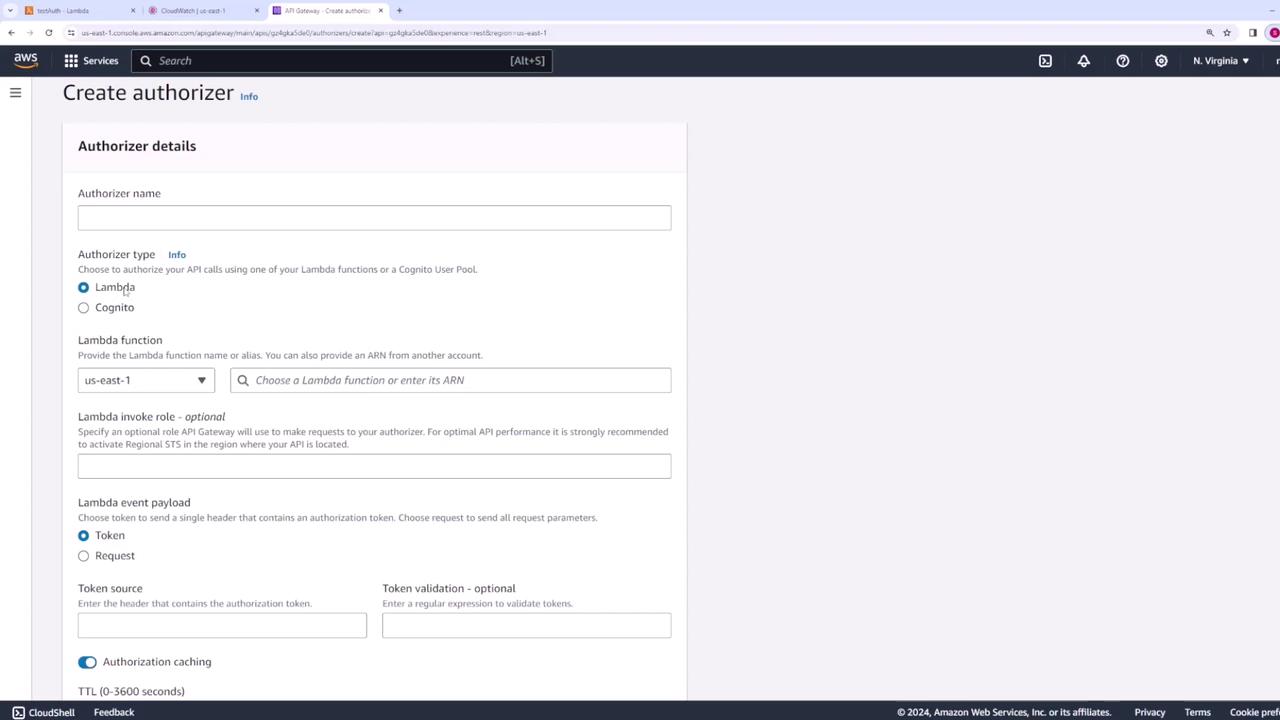1280x720 pixels.
Task: View site information icon in address bar
Action: (x=71, y=33)
